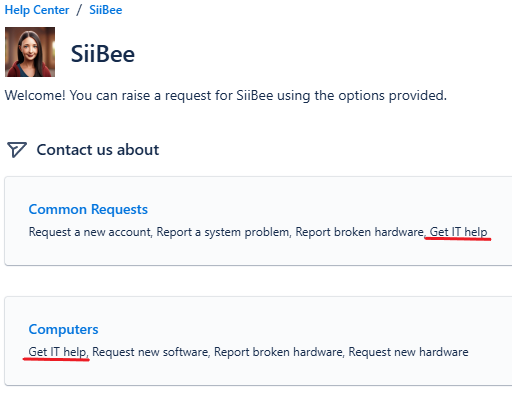Click the large SiiBee page title
The image size is (512, 397).
click(x=103, y=54)
